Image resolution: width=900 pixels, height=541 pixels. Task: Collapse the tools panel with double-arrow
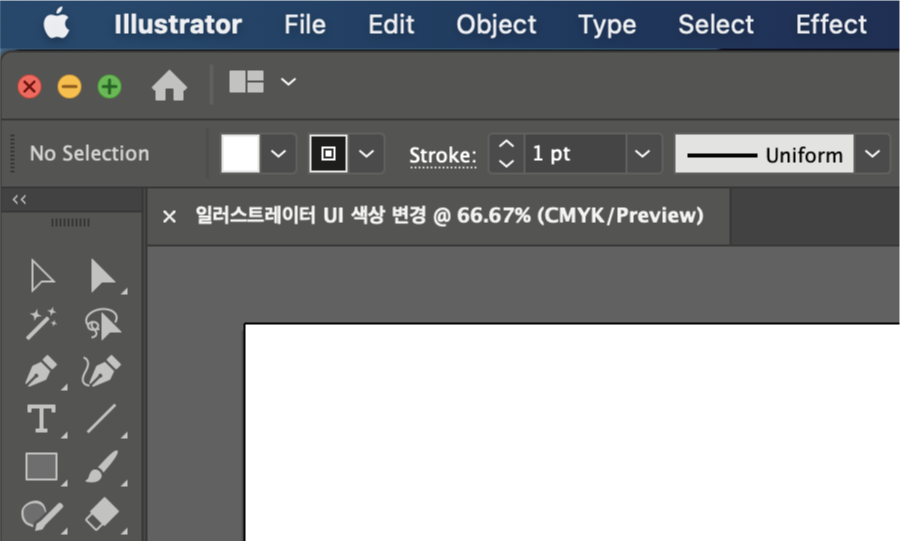point(19,200)
